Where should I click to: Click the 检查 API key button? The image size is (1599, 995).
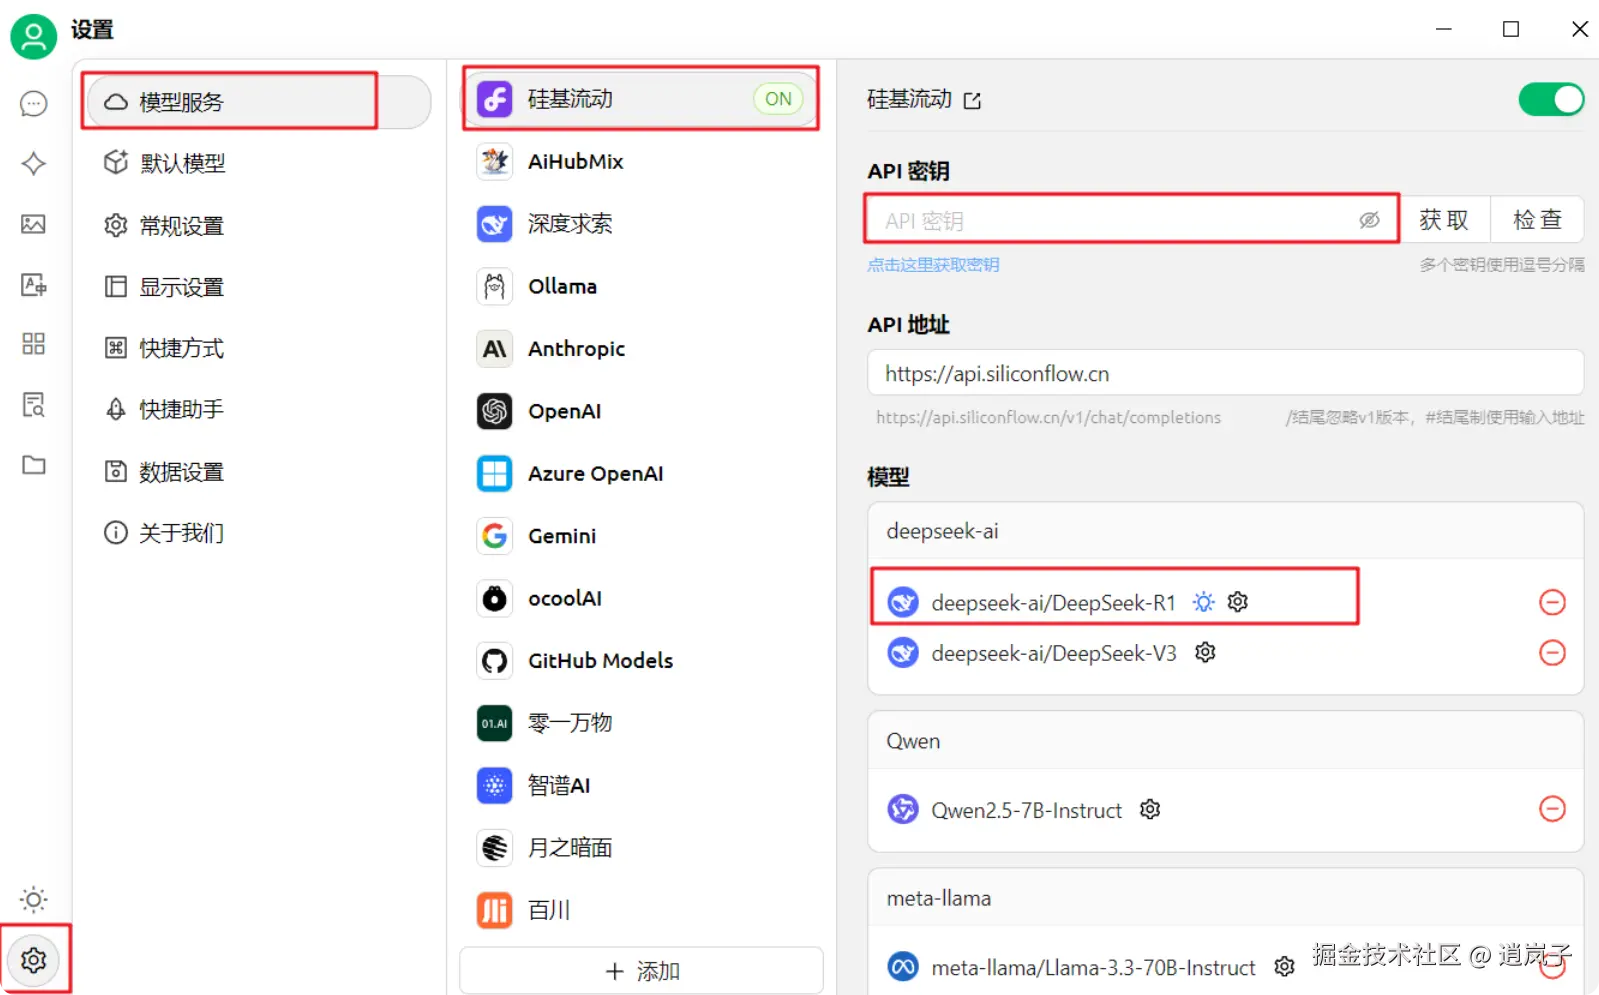pyautogui.click(x=1537, y=220)
